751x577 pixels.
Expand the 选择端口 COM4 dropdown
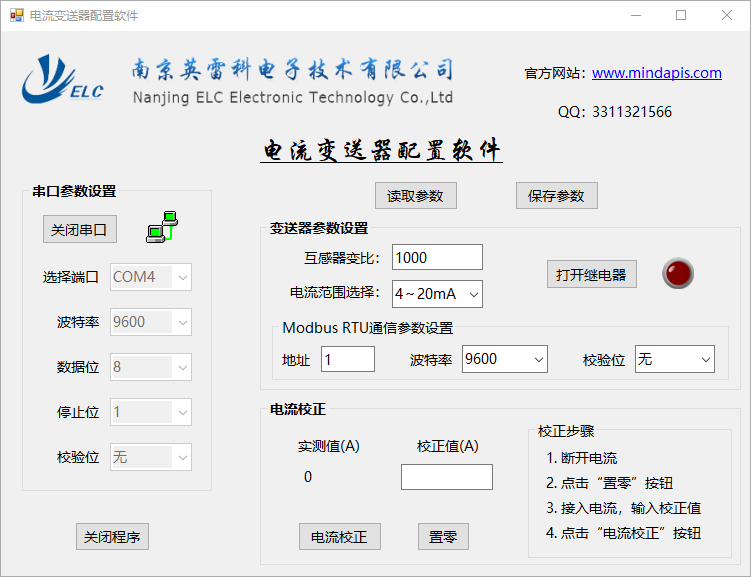[151, 277]
